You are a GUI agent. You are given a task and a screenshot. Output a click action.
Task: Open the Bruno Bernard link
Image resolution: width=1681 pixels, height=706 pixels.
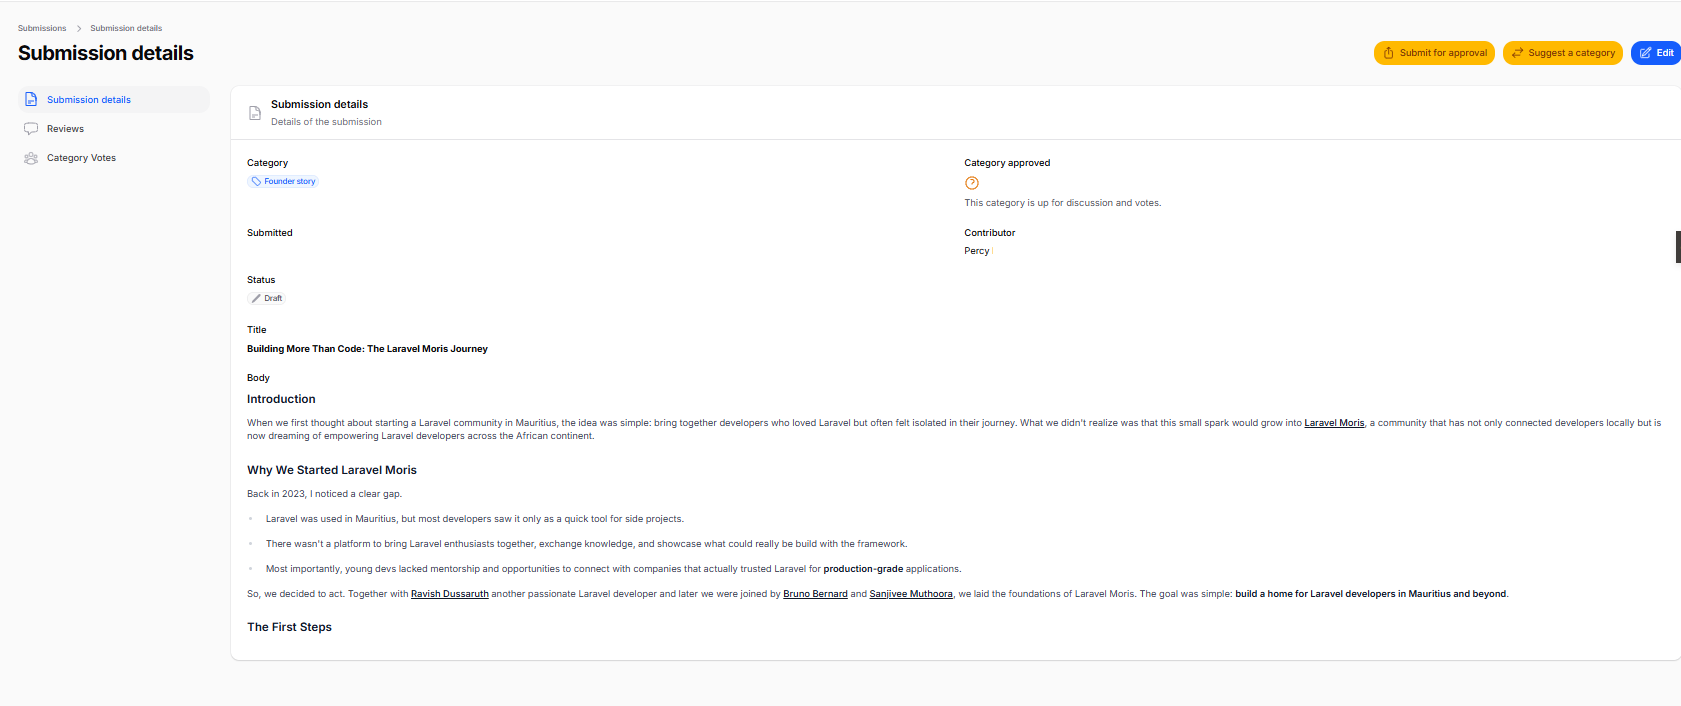pyautogui.click(x=815, y=594)
